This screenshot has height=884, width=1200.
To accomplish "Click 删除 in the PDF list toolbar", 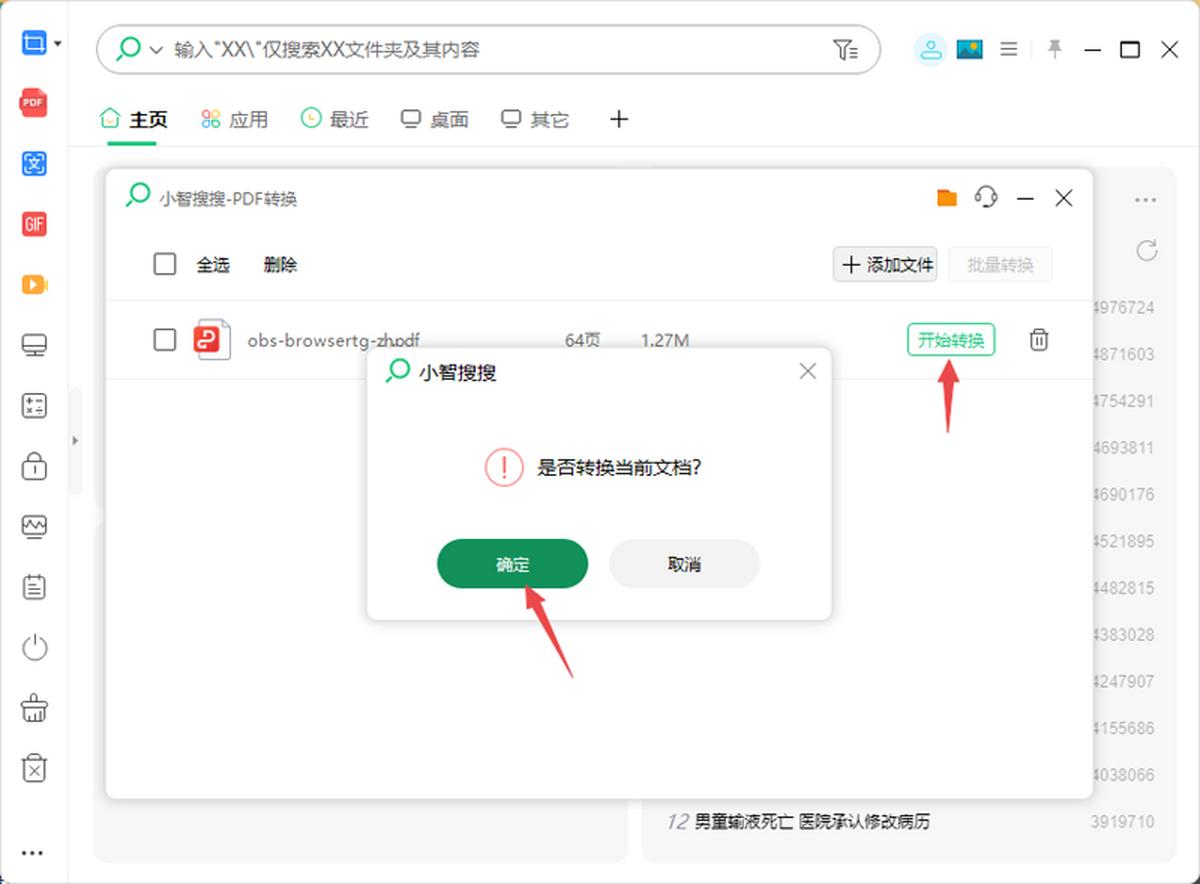I will [x=280, y=265].
